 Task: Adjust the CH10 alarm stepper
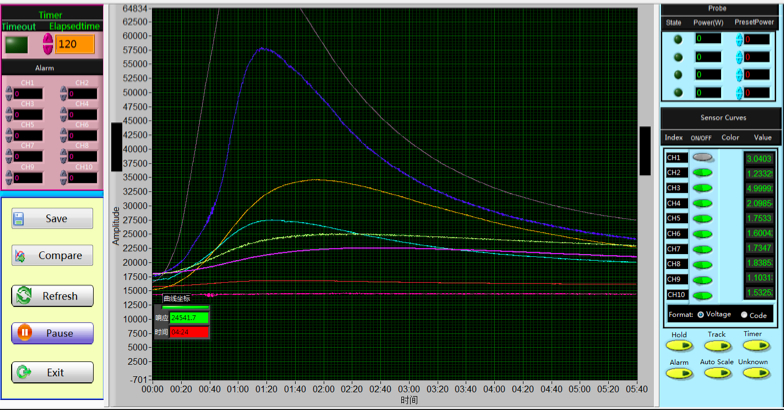point(64,178)
